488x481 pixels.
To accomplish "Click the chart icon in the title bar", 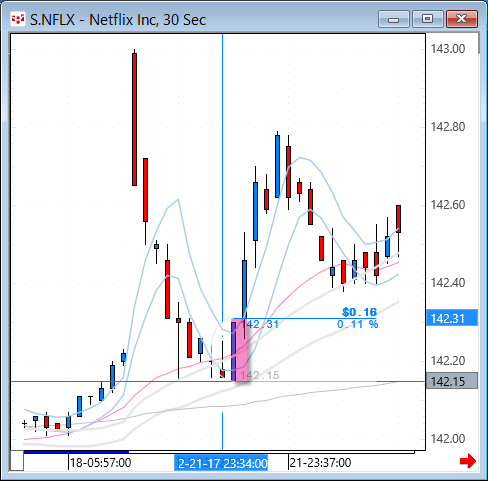I will click(18, 20).
